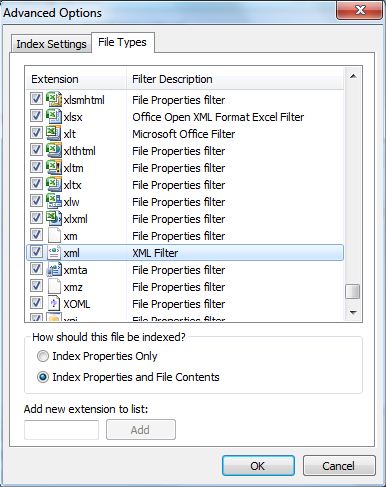This screenshot has height=487, width=386.
Task: Select the xlt file type icon
Action: tap(53, 133)
